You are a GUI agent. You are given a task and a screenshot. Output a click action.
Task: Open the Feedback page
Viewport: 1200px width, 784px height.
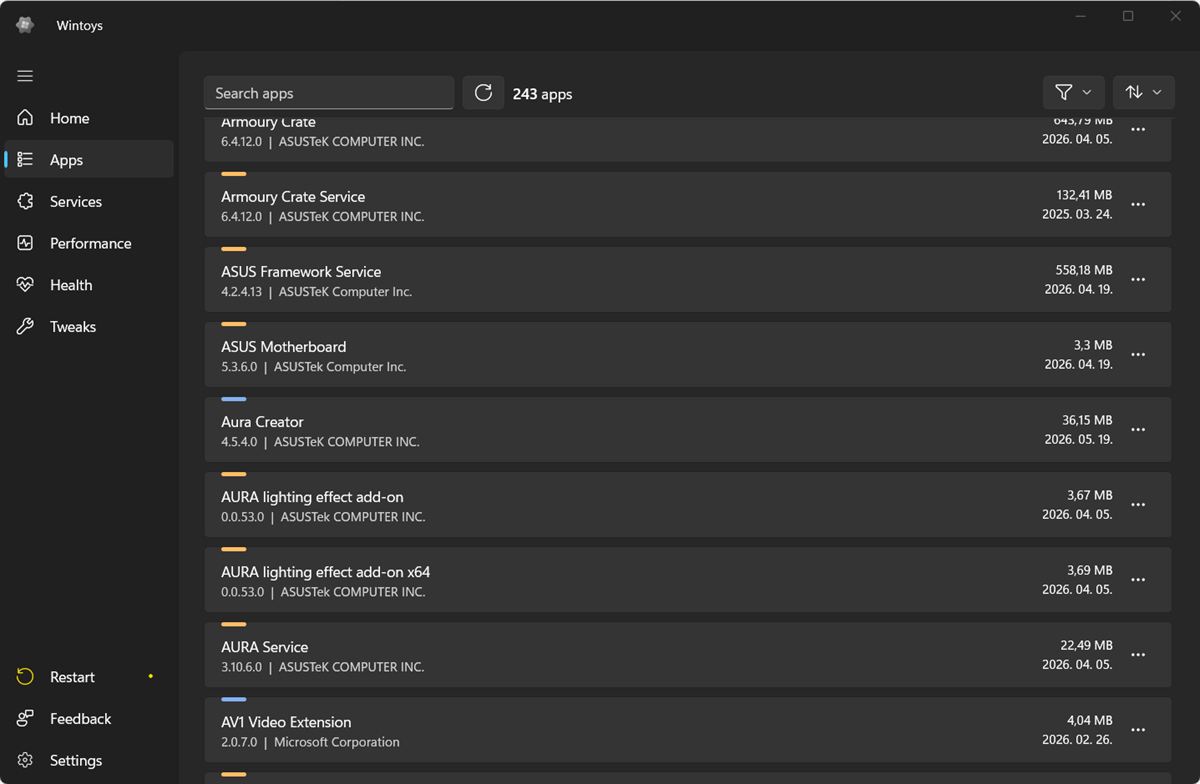pos(89,719)
